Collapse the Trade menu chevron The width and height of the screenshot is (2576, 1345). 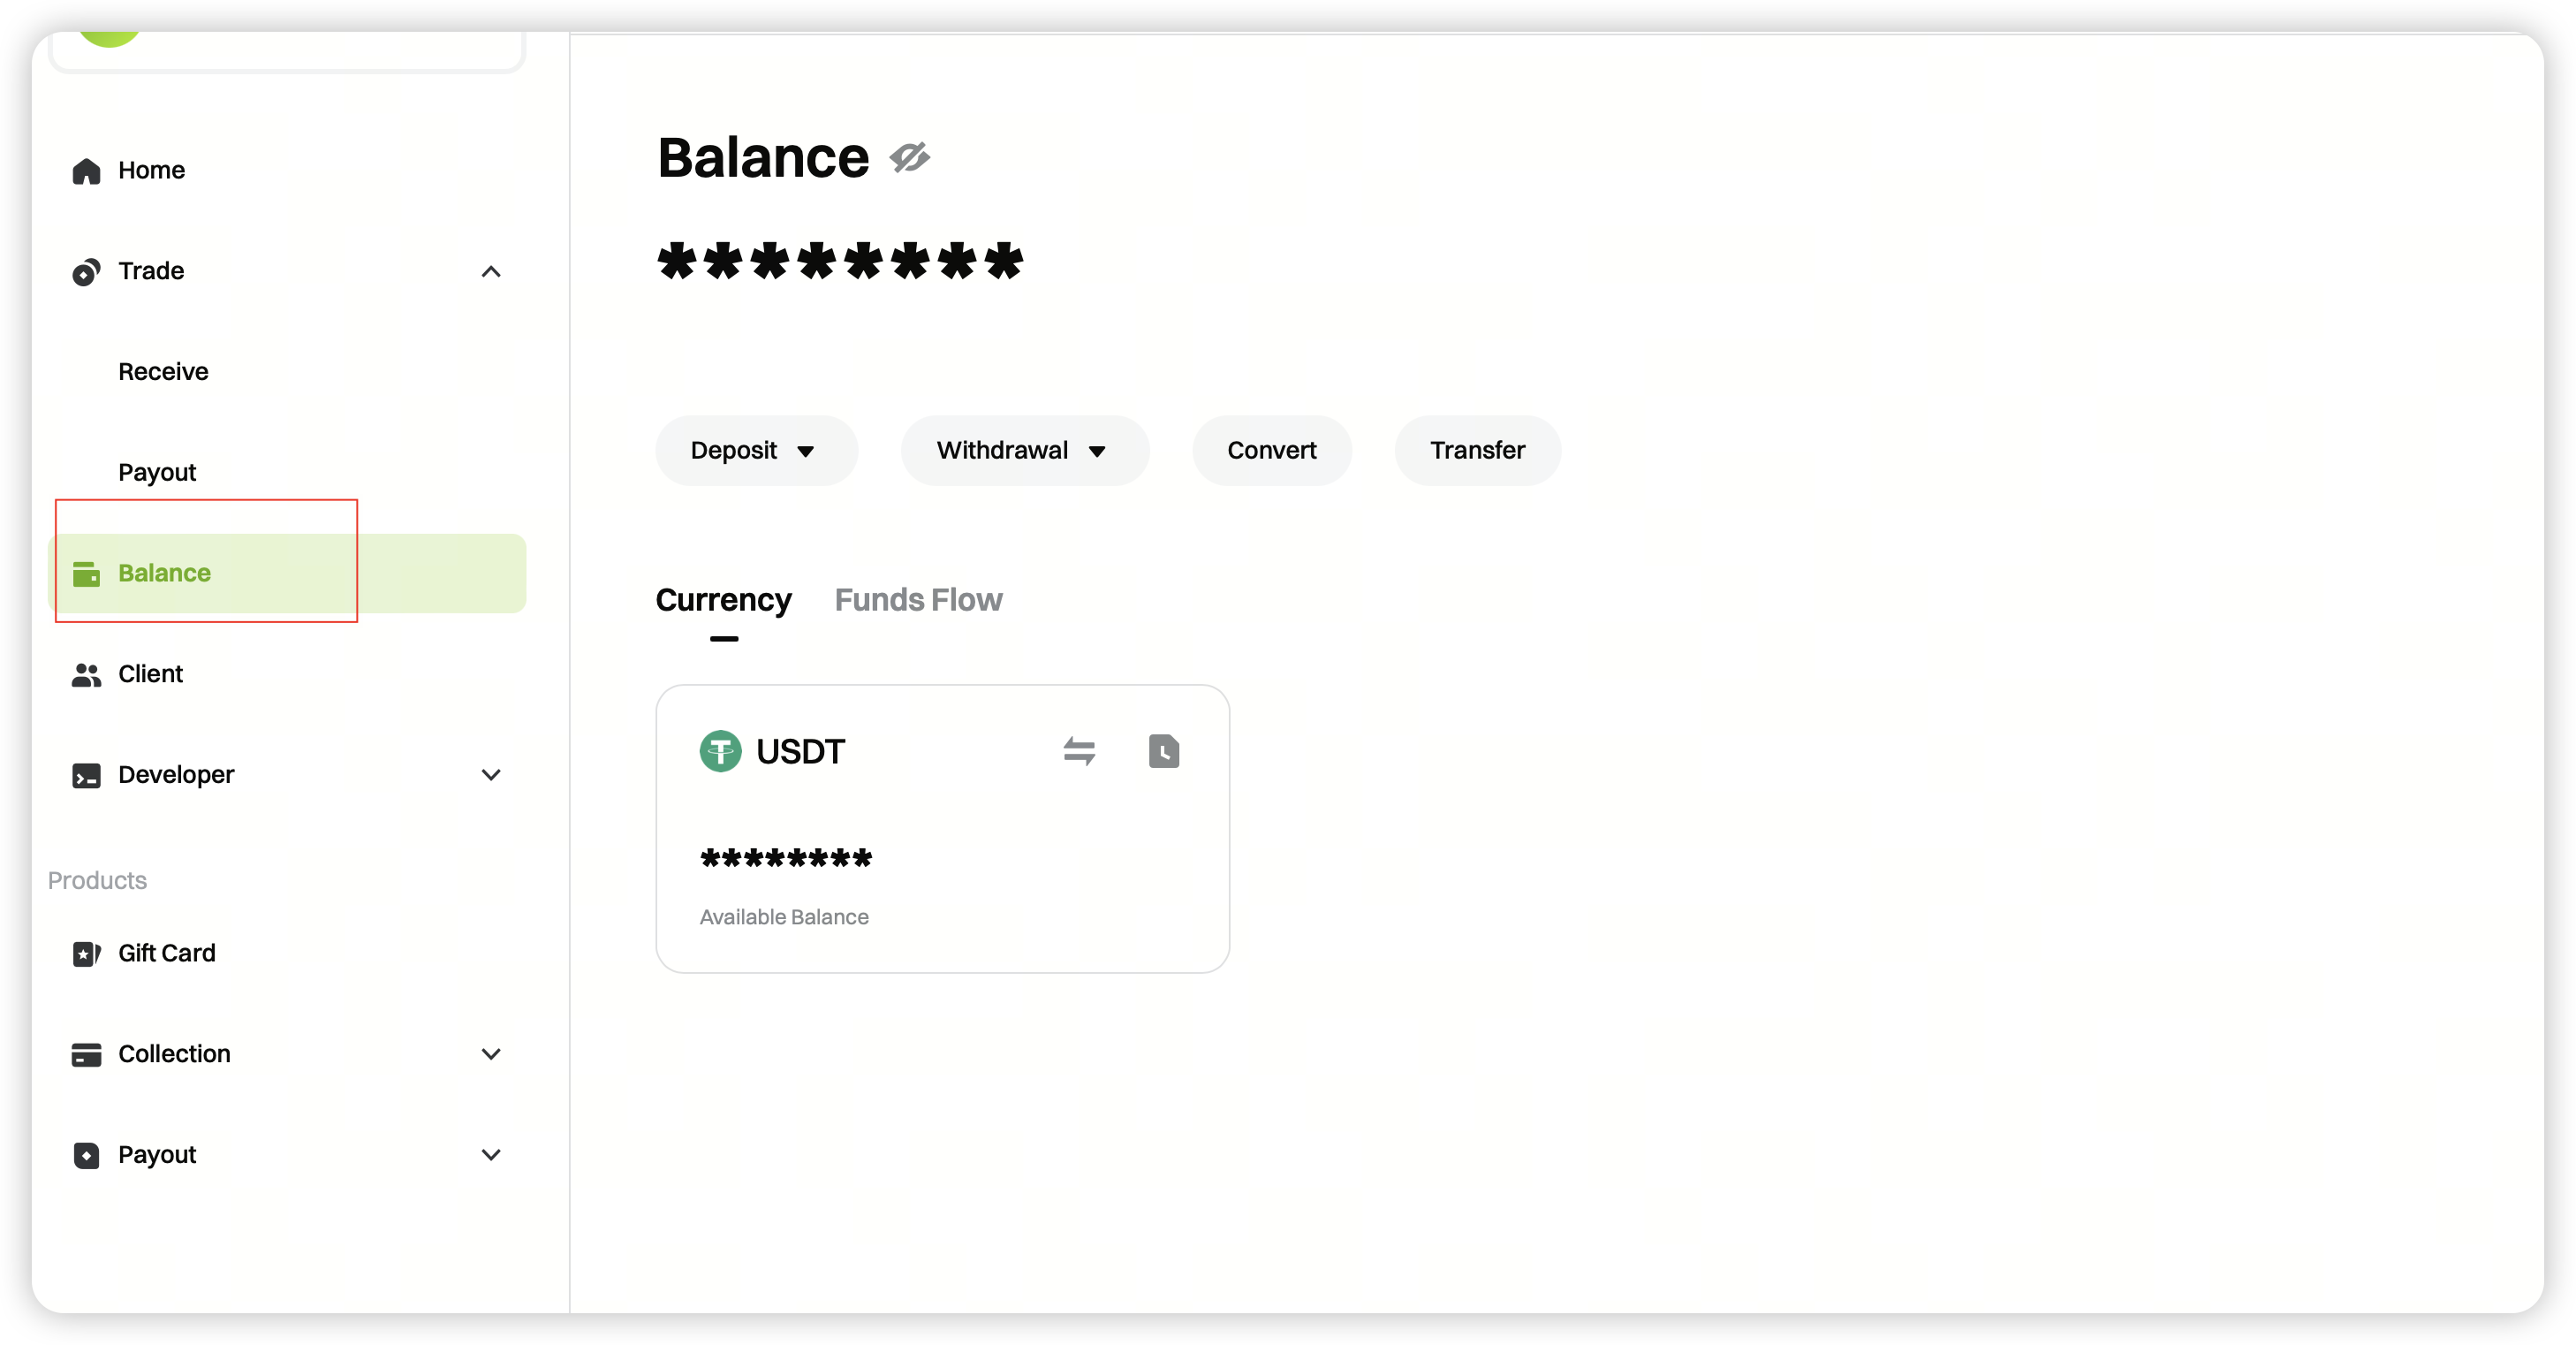(491, 272)
